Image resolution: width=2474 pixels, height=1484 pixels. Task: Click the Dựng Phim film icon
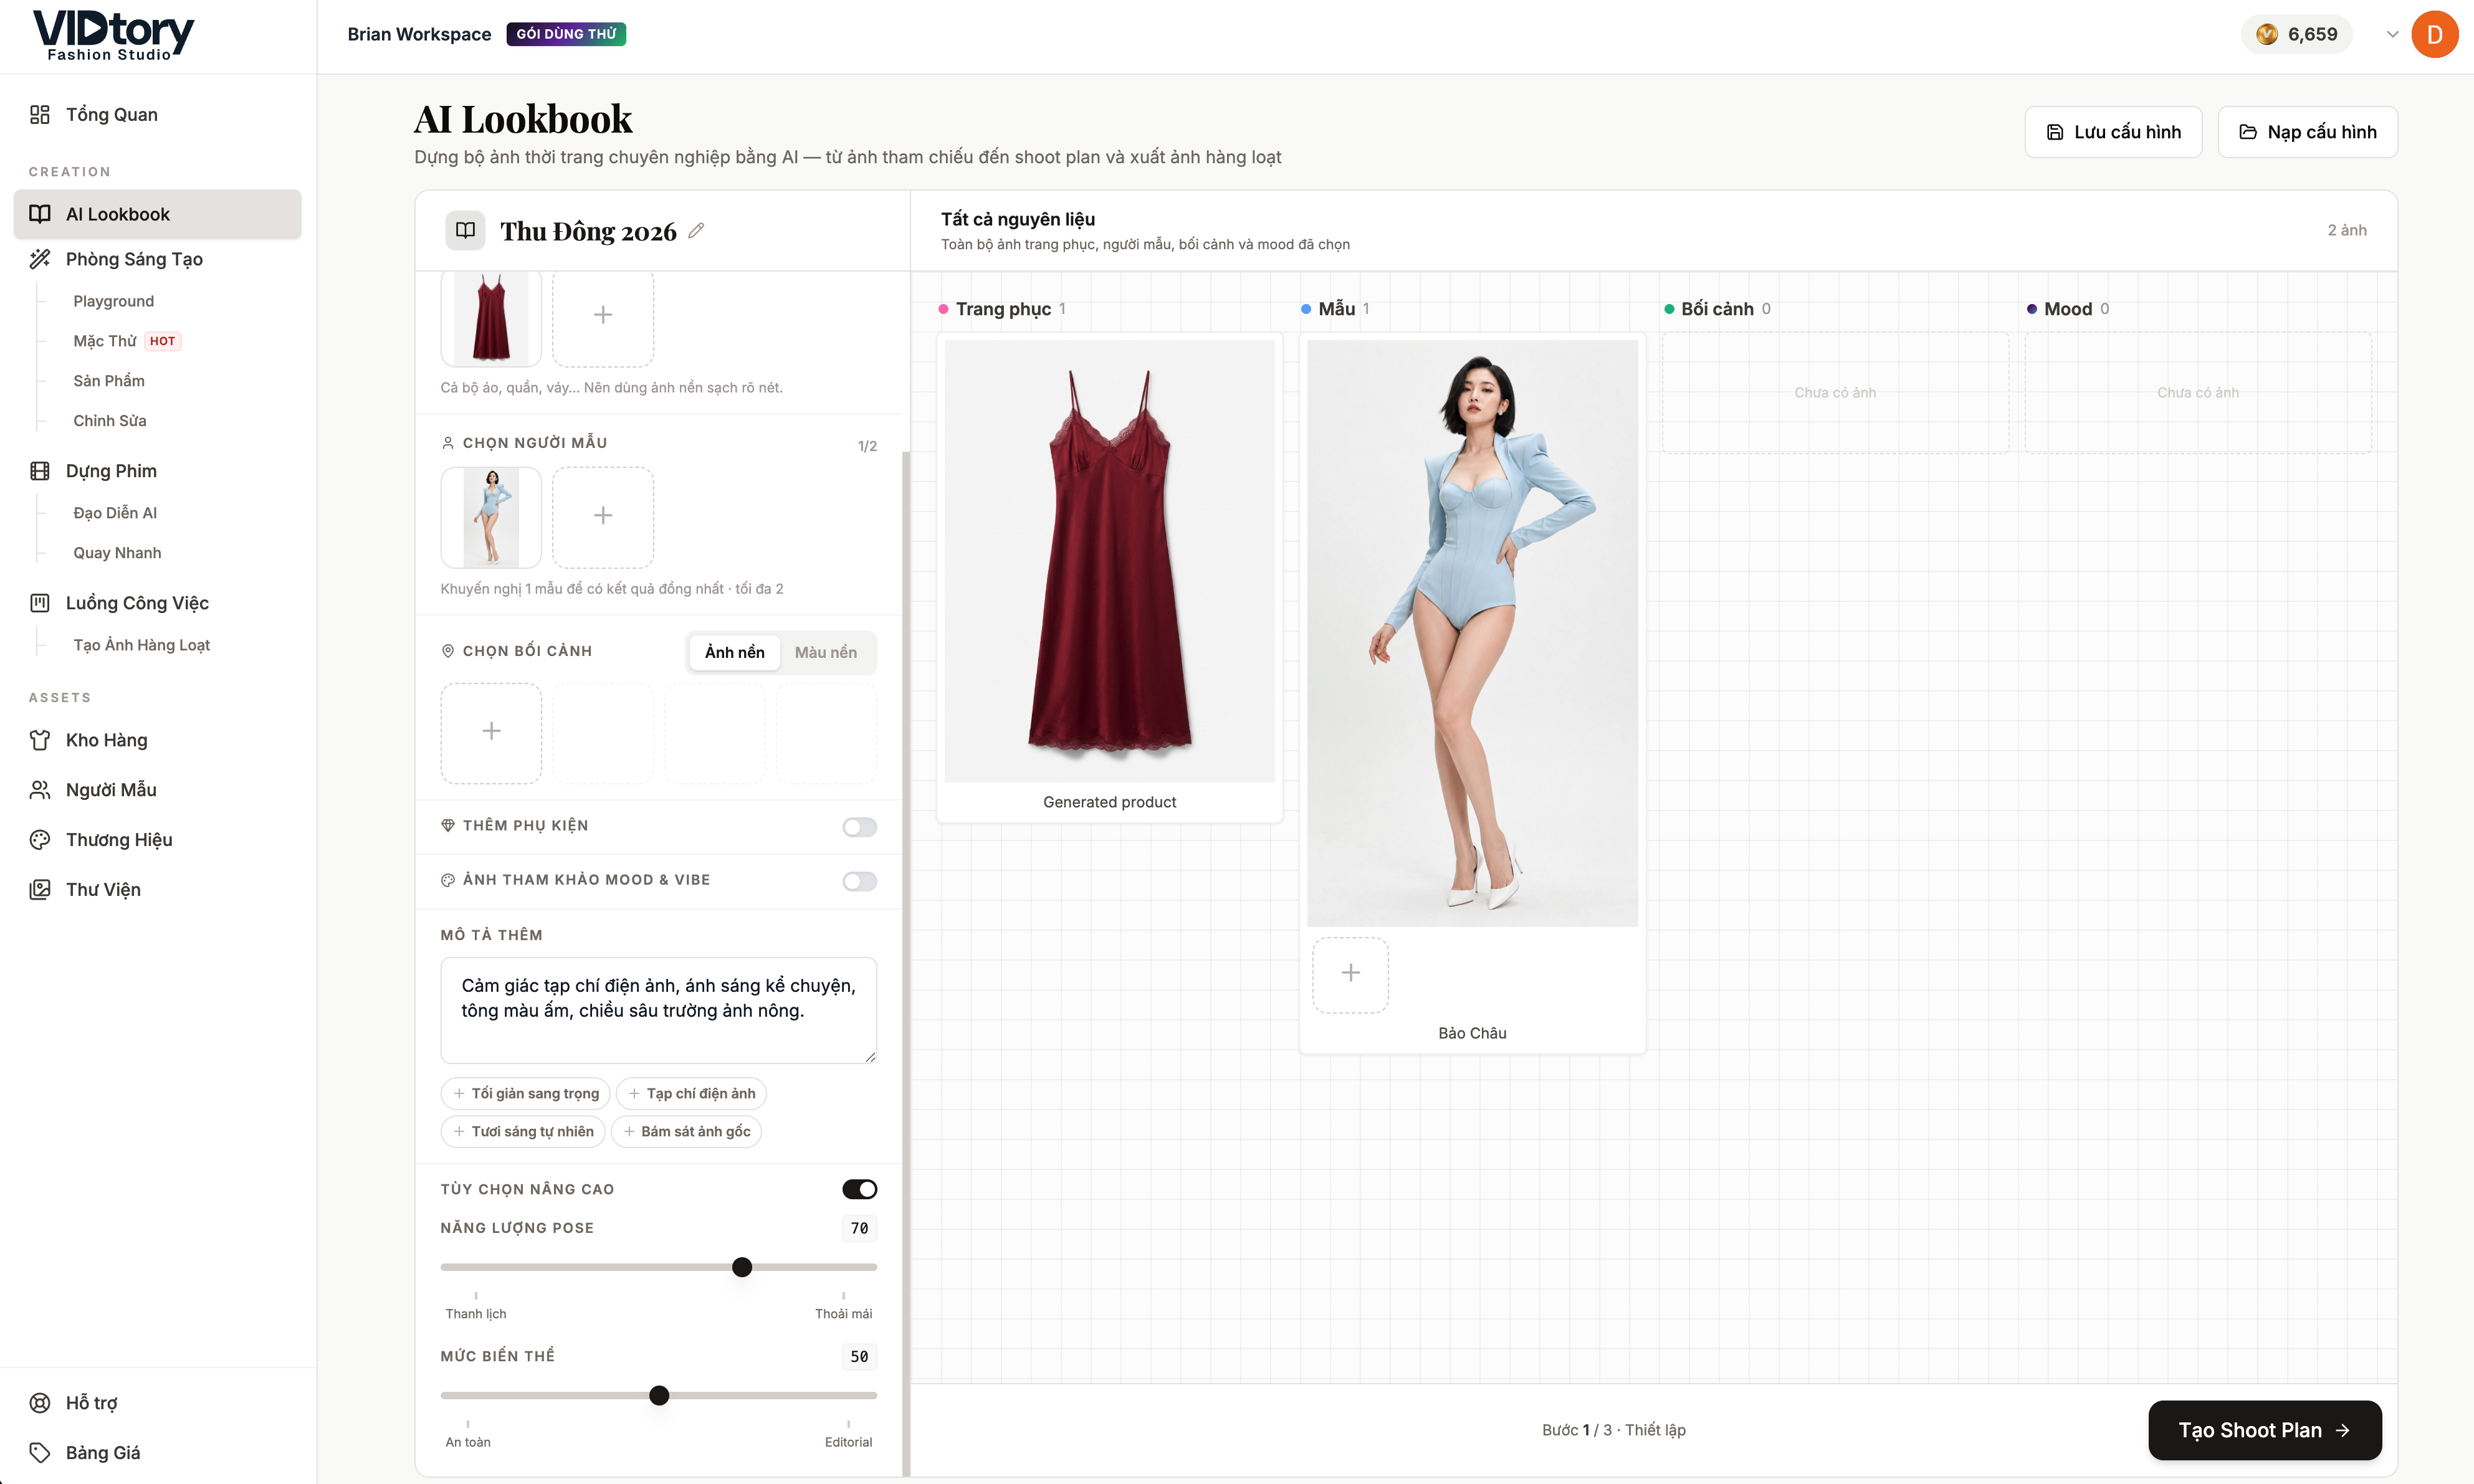40,471
